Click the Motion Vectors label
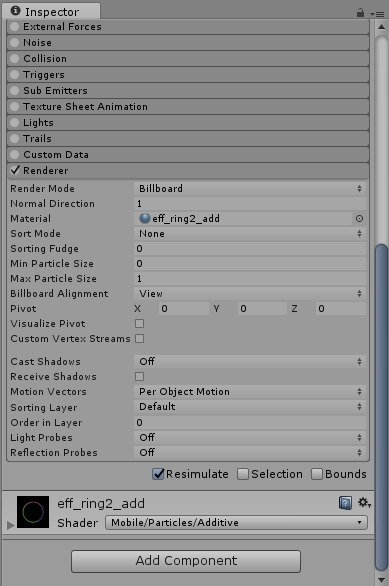 [x=48, y=392]
